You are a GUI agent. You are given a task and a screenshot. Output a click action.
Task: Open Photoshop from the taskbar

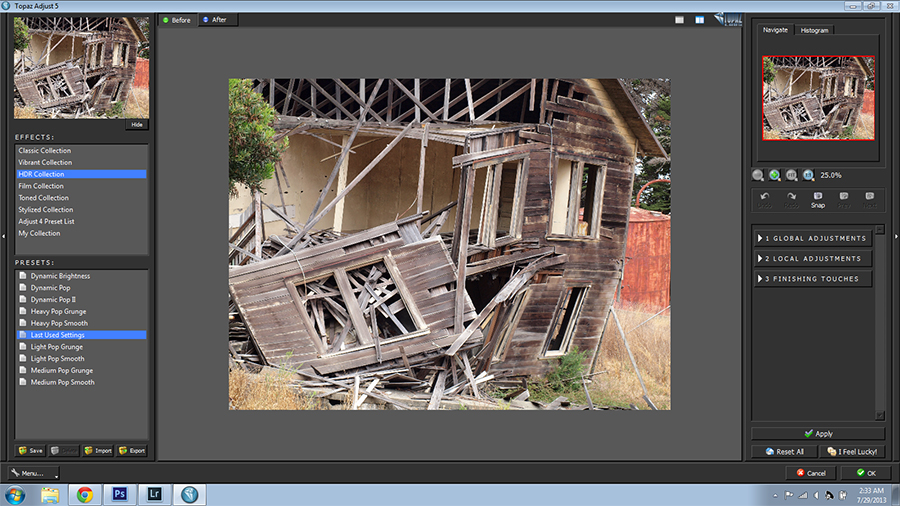119,494
